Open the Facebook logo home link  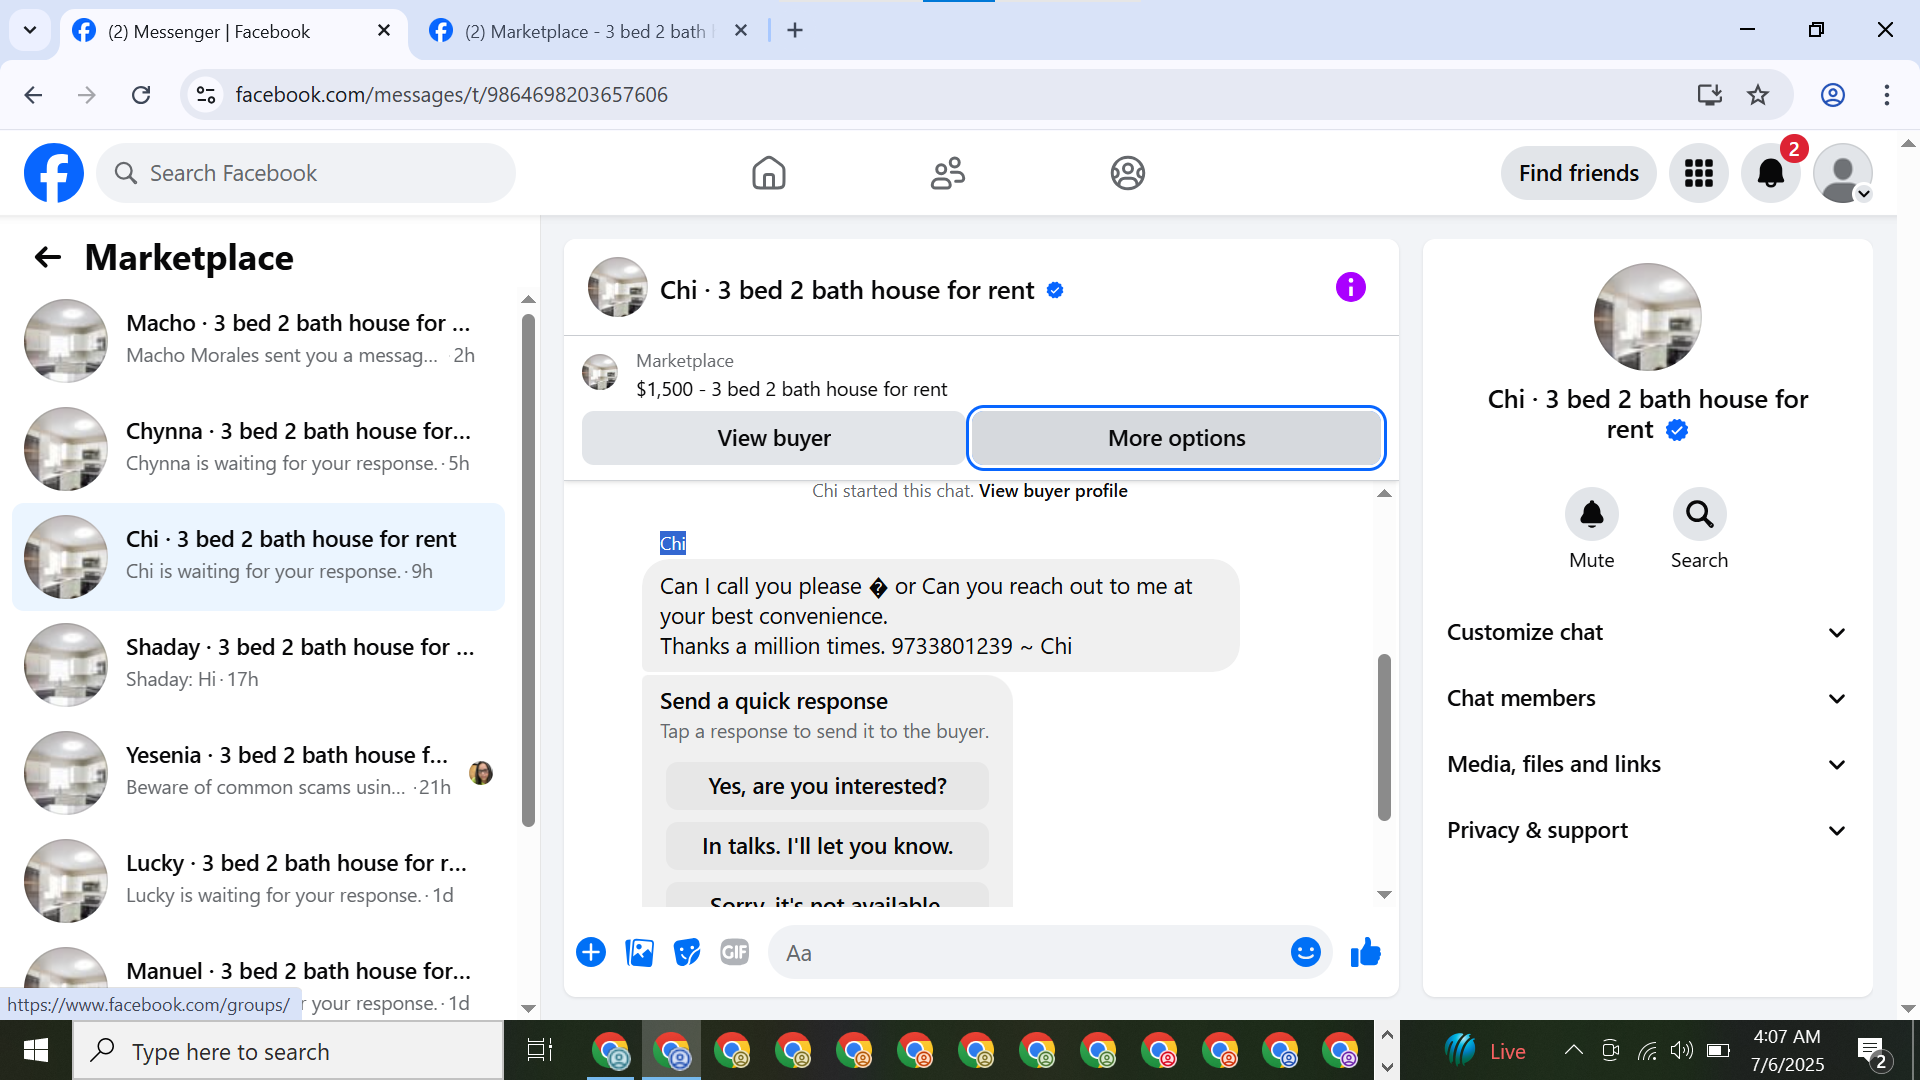(54, 173)
